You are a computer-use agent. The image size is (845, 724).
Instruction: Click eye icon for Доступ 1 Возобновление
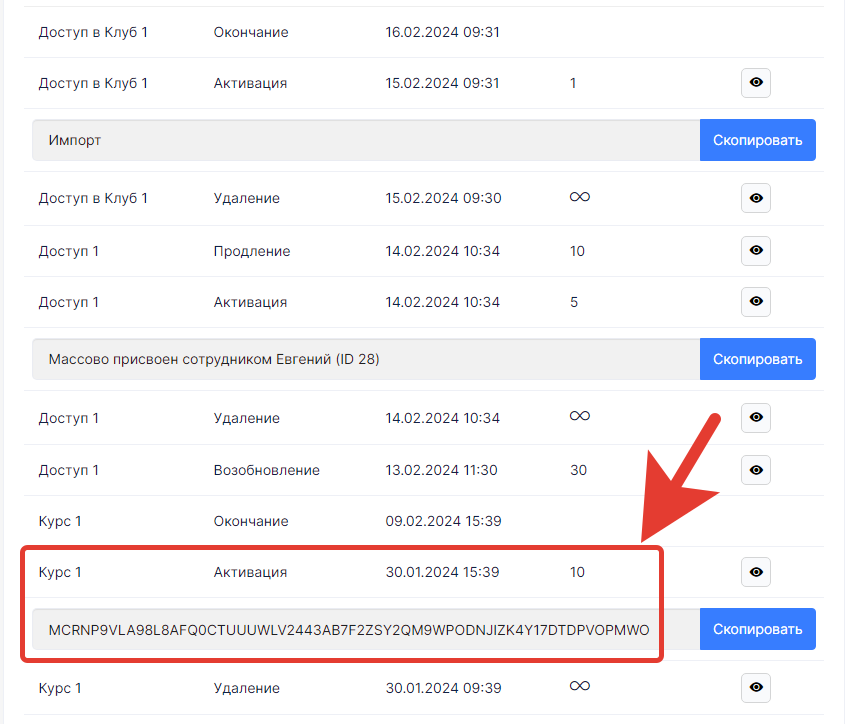point(755,470)
